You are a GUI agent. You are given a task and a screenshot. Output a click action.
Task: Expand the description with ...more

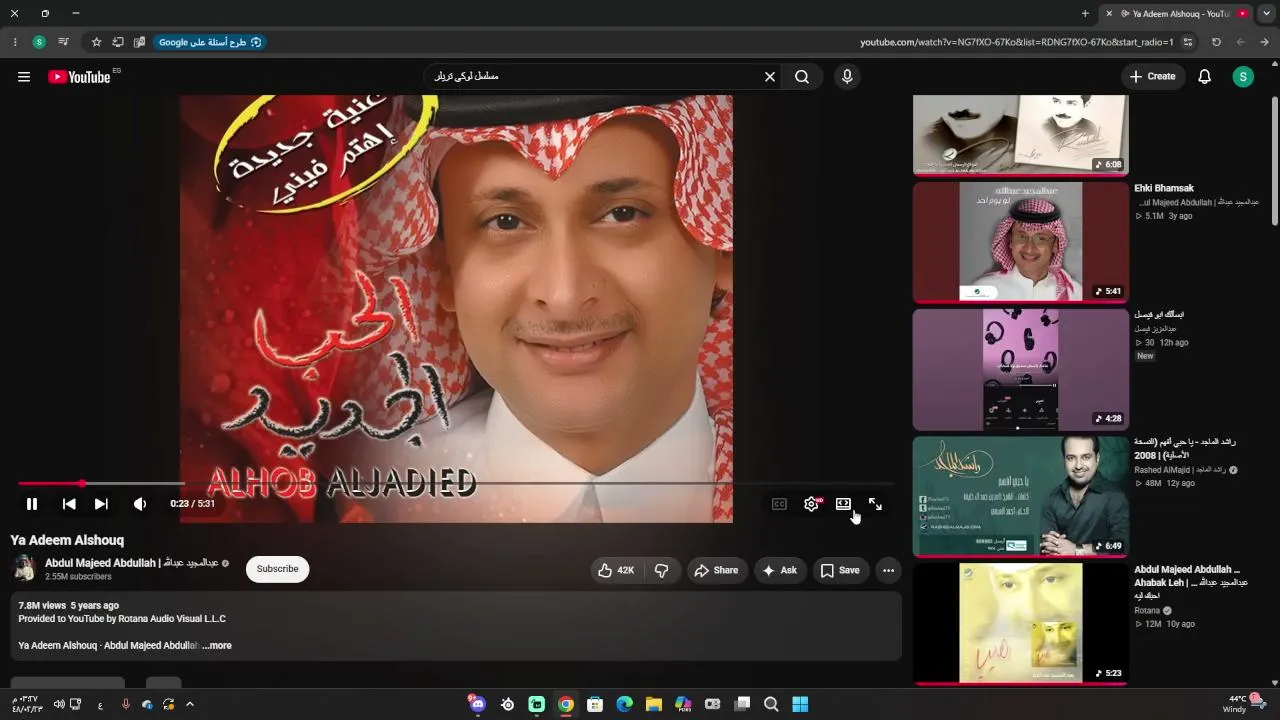(x=217, y=646)
